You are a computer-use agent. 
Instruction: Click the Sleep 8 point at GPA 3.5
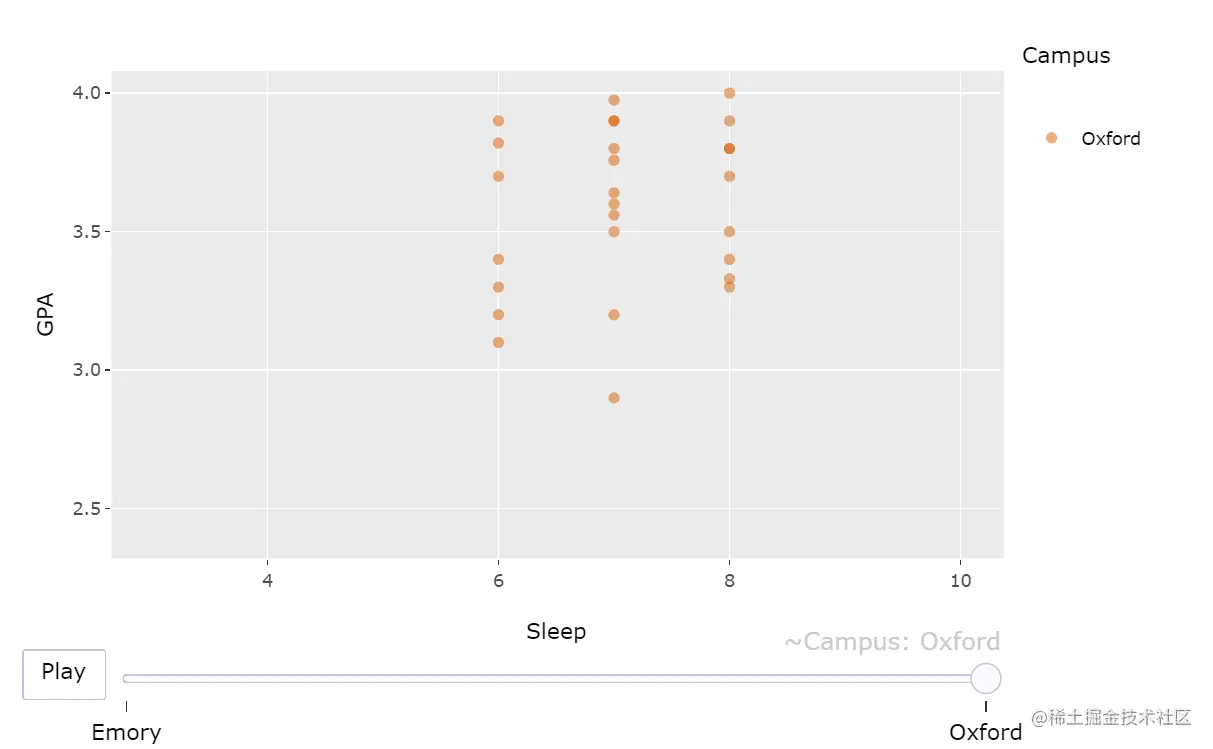coord(729,232)
